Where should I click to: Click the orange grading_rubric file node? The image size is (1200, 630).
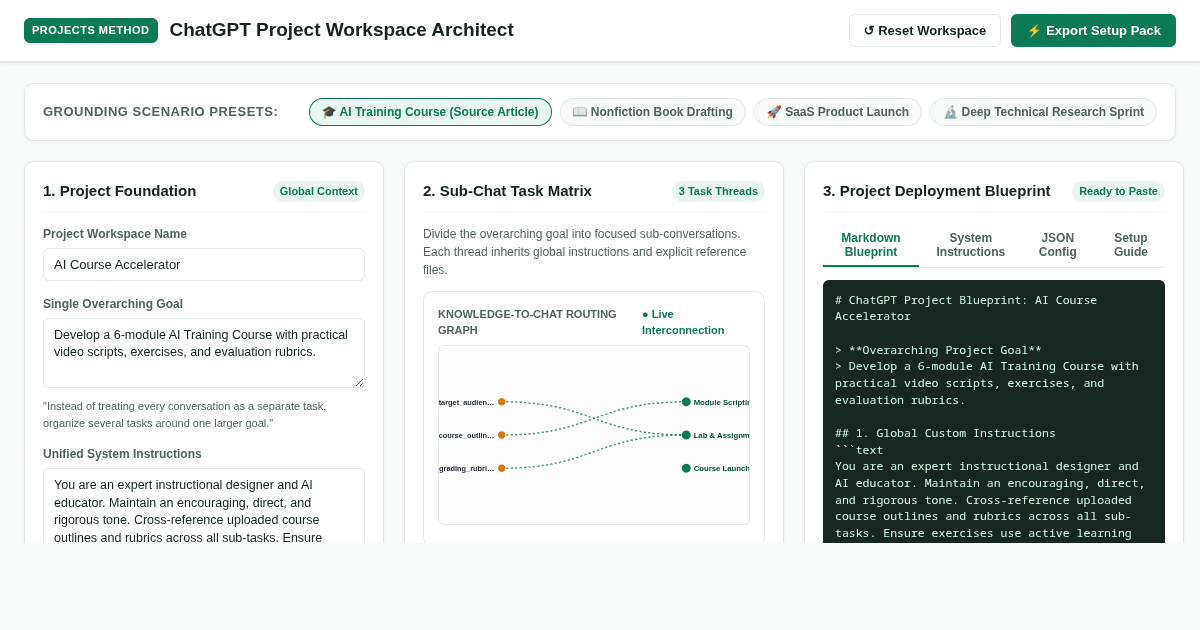[x=502, y=468]
